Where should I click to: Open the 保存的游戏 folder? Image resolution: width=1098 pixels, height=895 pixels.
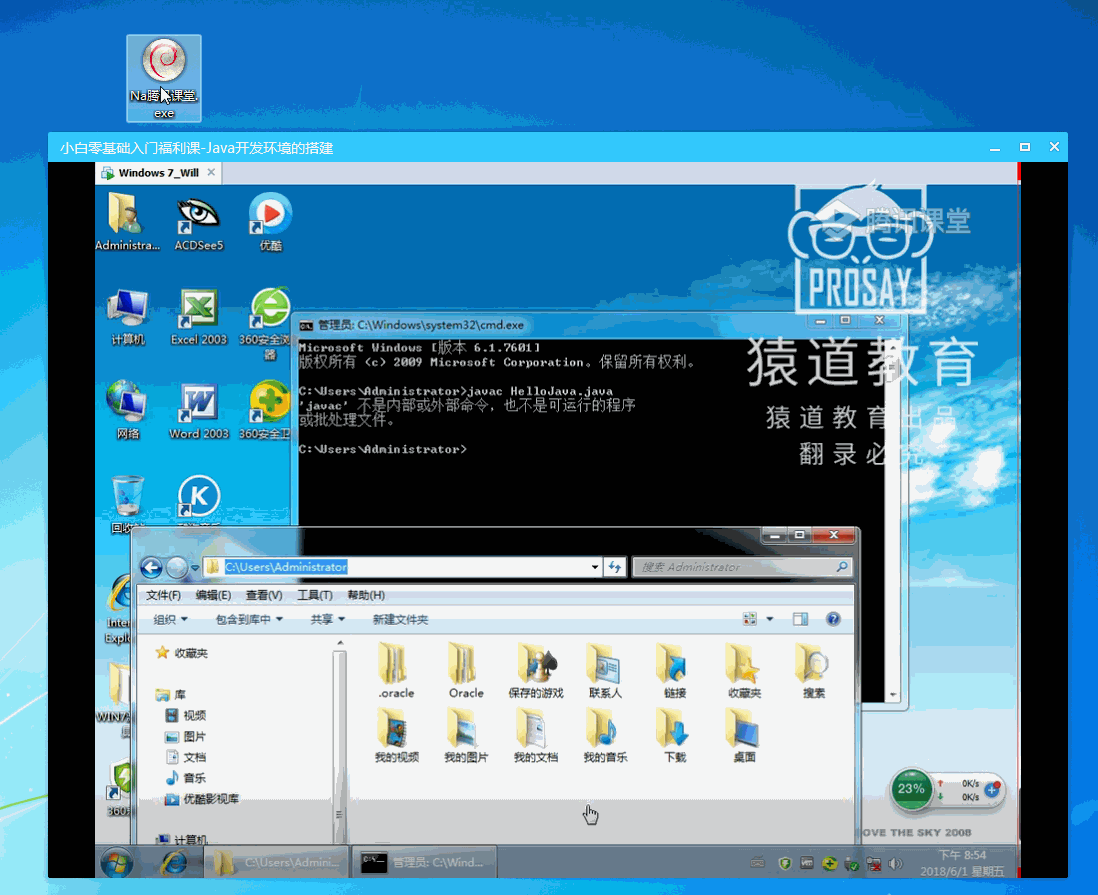point(536,670)
